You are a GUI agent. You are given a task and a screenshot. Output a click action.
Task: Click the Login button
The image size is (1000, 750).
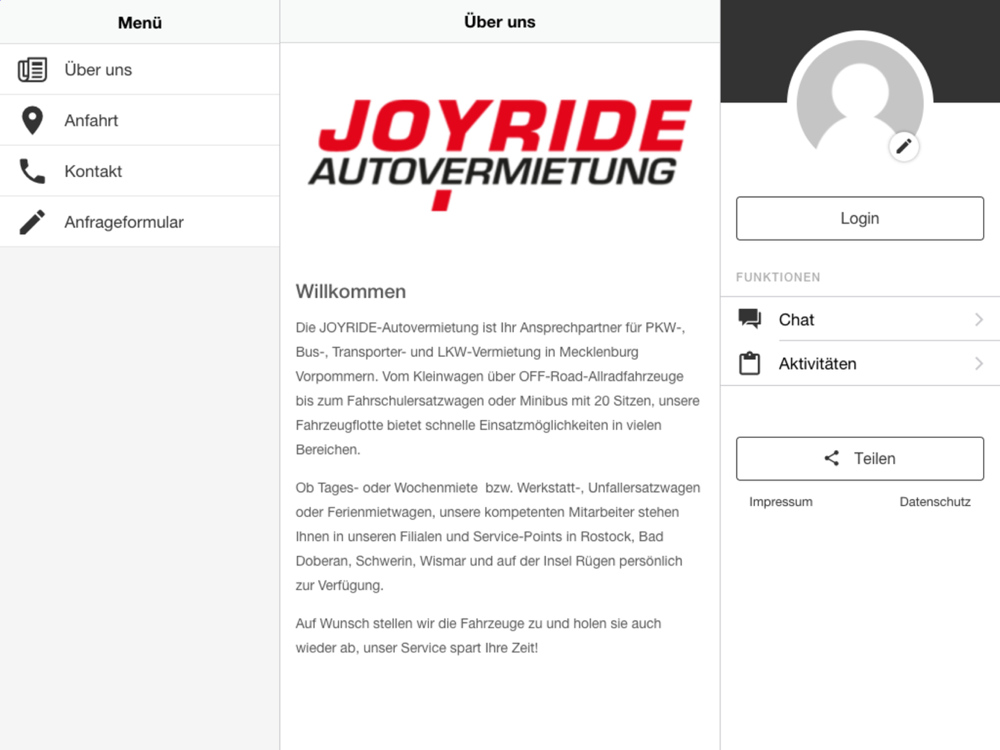tap(860, 218)
